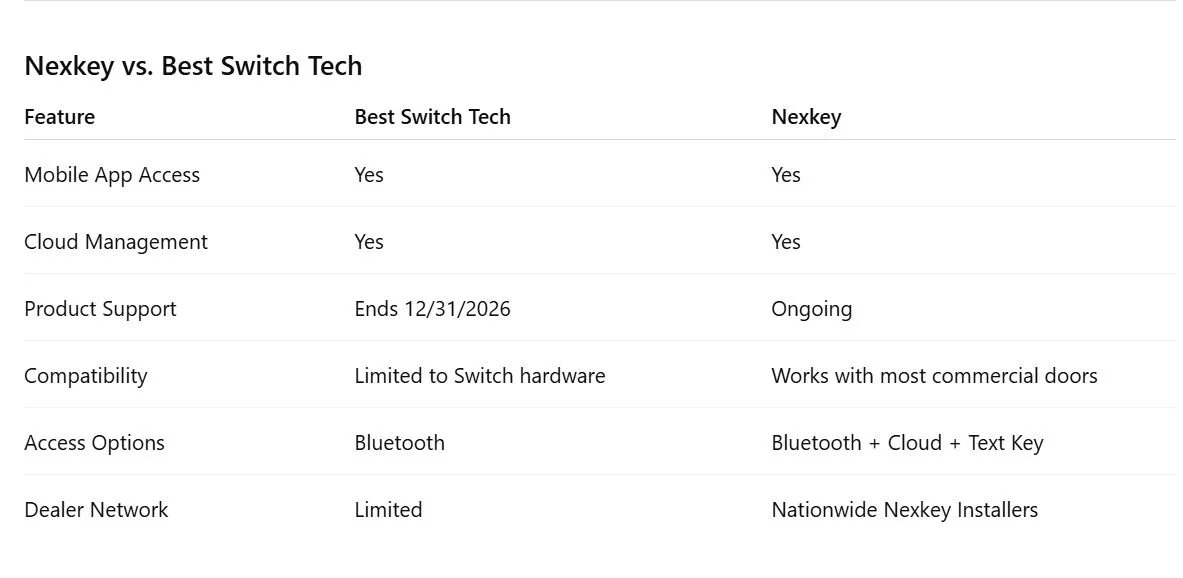This screenshot has height=578, width=1183.
Task: Click Nexkey 'Yes' in Mobile App Access row
Action: click(x=785, y=175)
